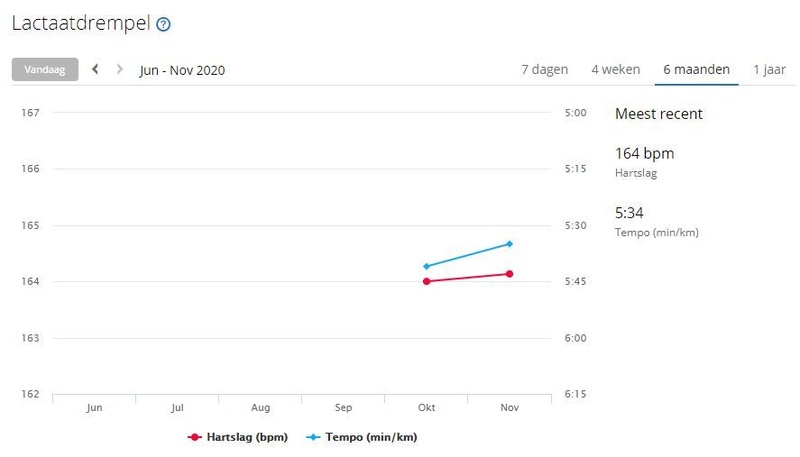Go to previous period with left arrow

tap(96, 70)
